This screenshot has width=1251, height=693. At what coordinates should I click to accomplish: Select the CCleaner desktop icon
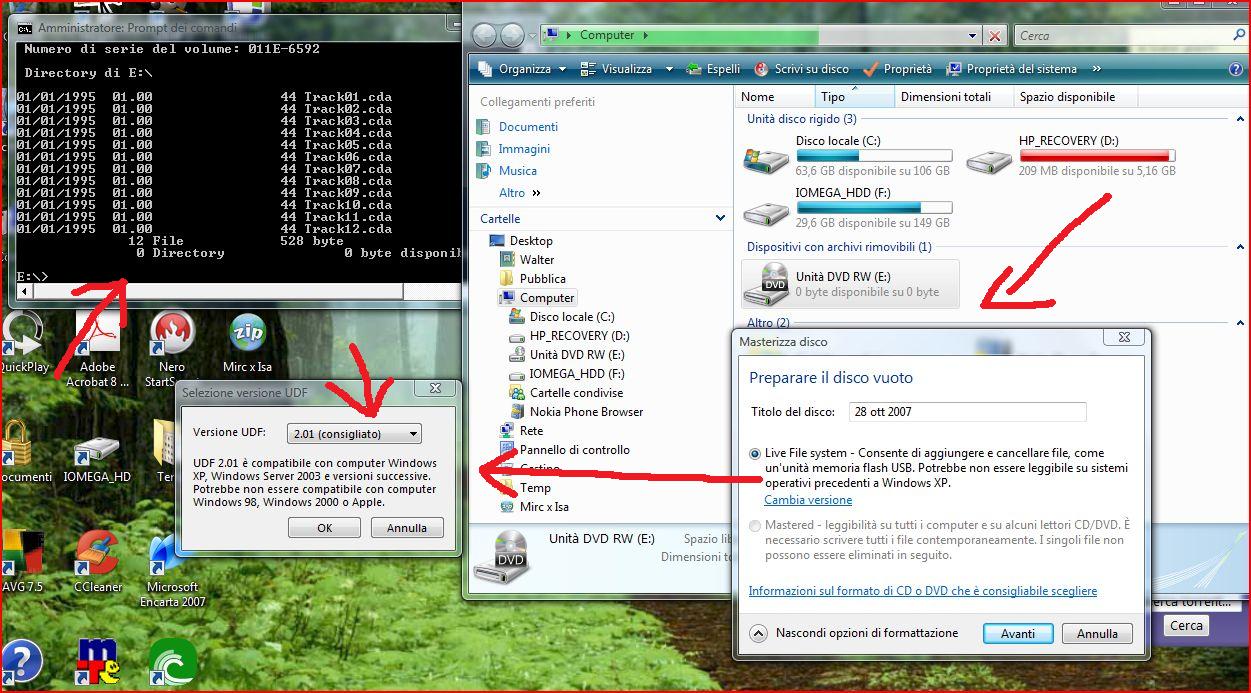(x=97, y=562)
